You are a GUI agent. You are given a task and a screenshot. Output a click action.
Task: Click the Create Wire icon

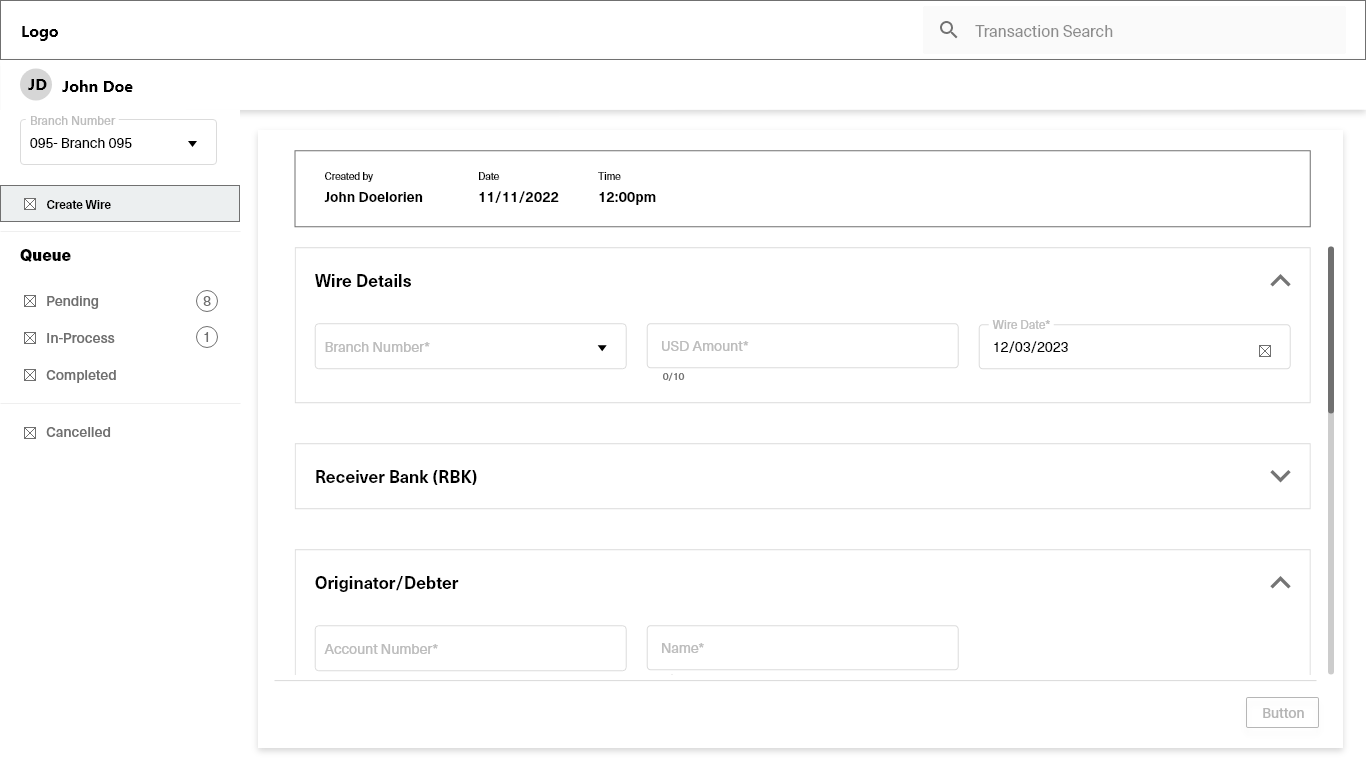click(x=30, y=204)
